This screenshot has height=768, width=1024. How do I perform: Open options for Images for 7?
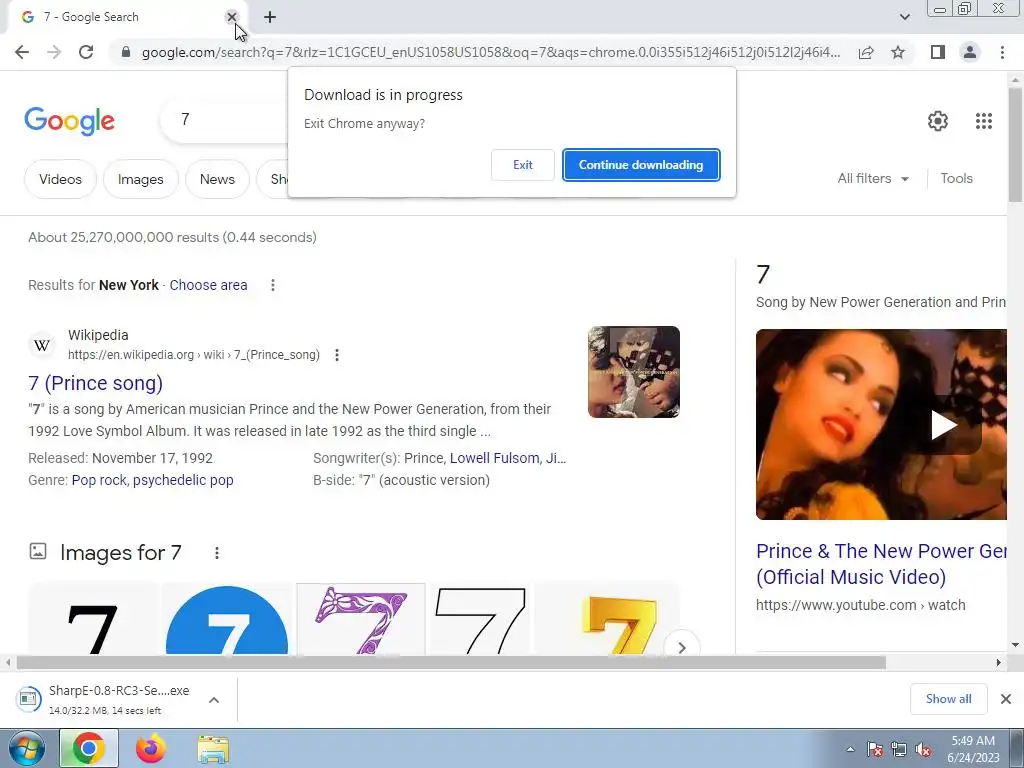click(x=217, y=553)
